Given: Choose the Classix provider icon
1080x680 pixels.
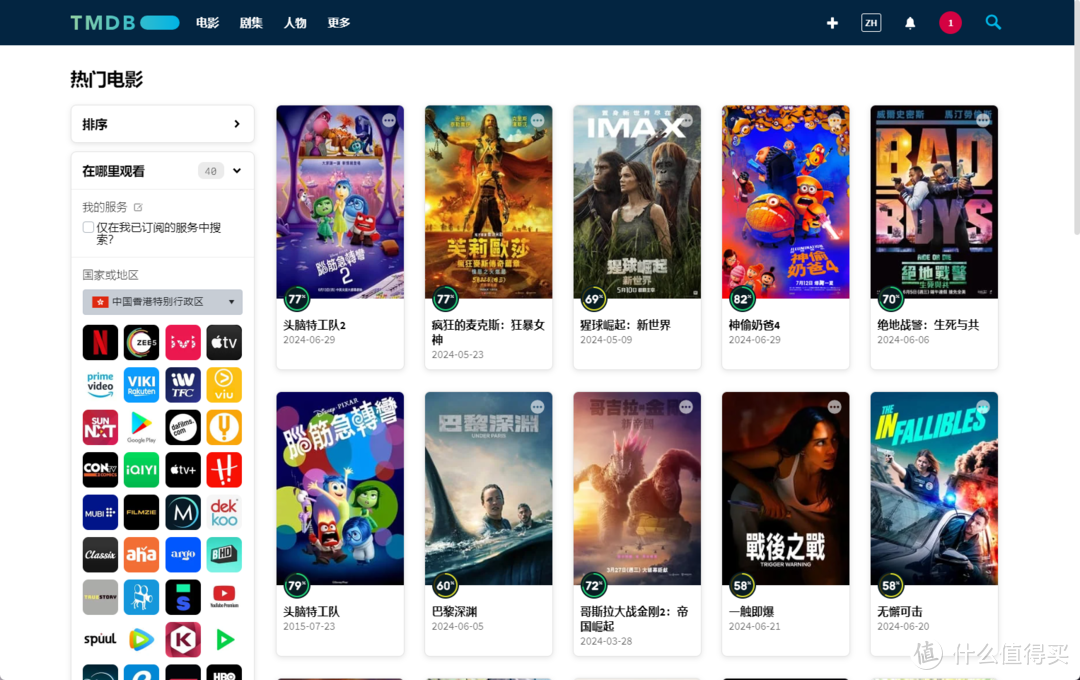Looking at the screenshot, I should (101, 555).
